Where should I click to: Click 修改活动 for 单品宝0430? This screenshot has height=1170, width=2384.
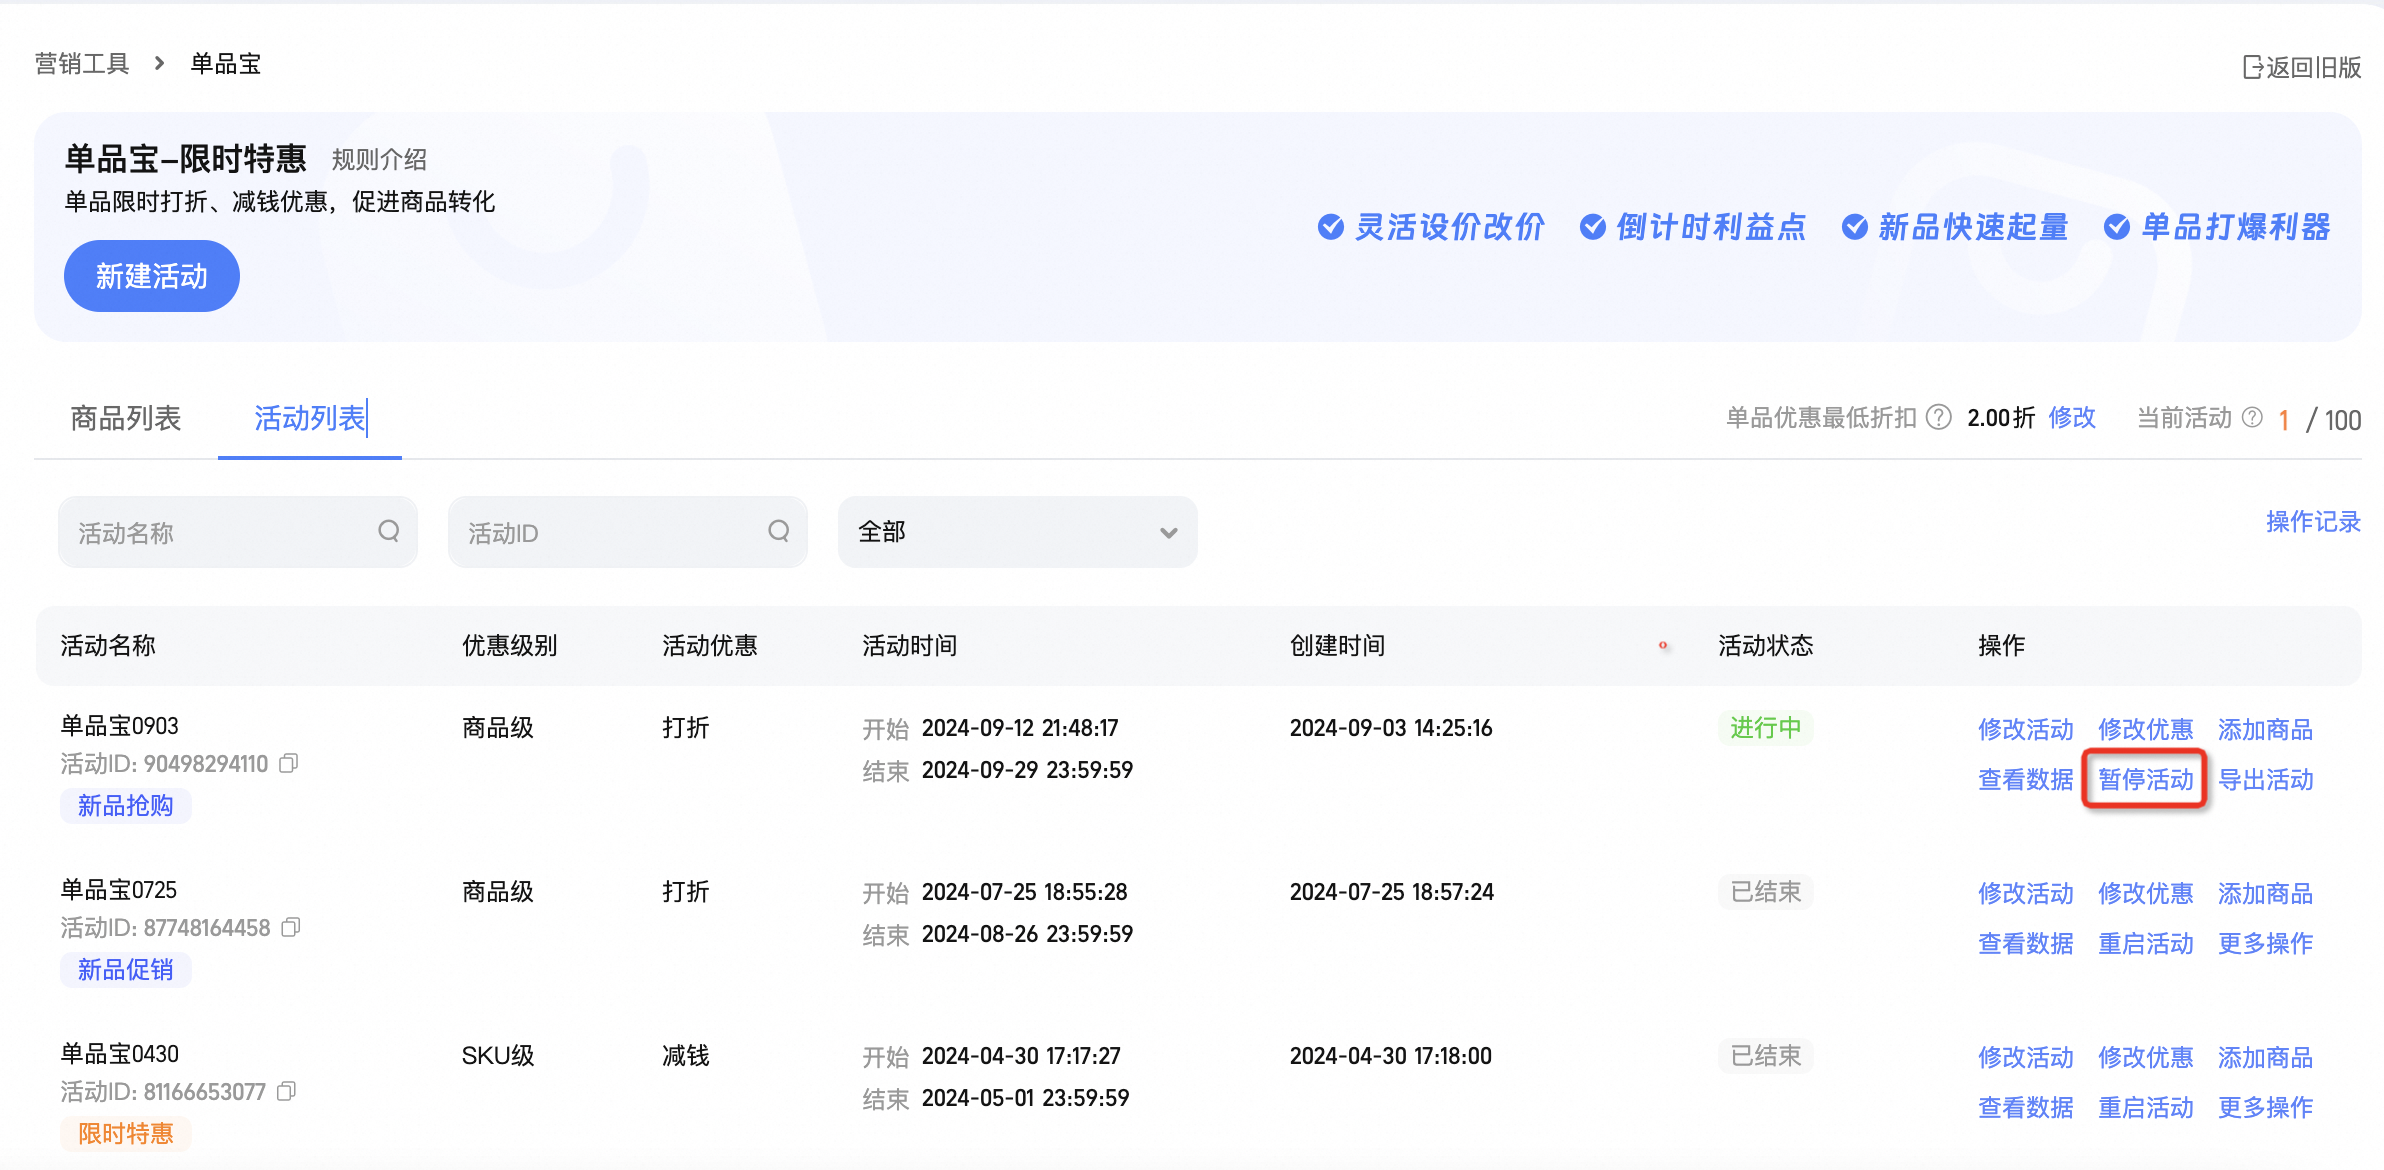pos(2026,1057)
